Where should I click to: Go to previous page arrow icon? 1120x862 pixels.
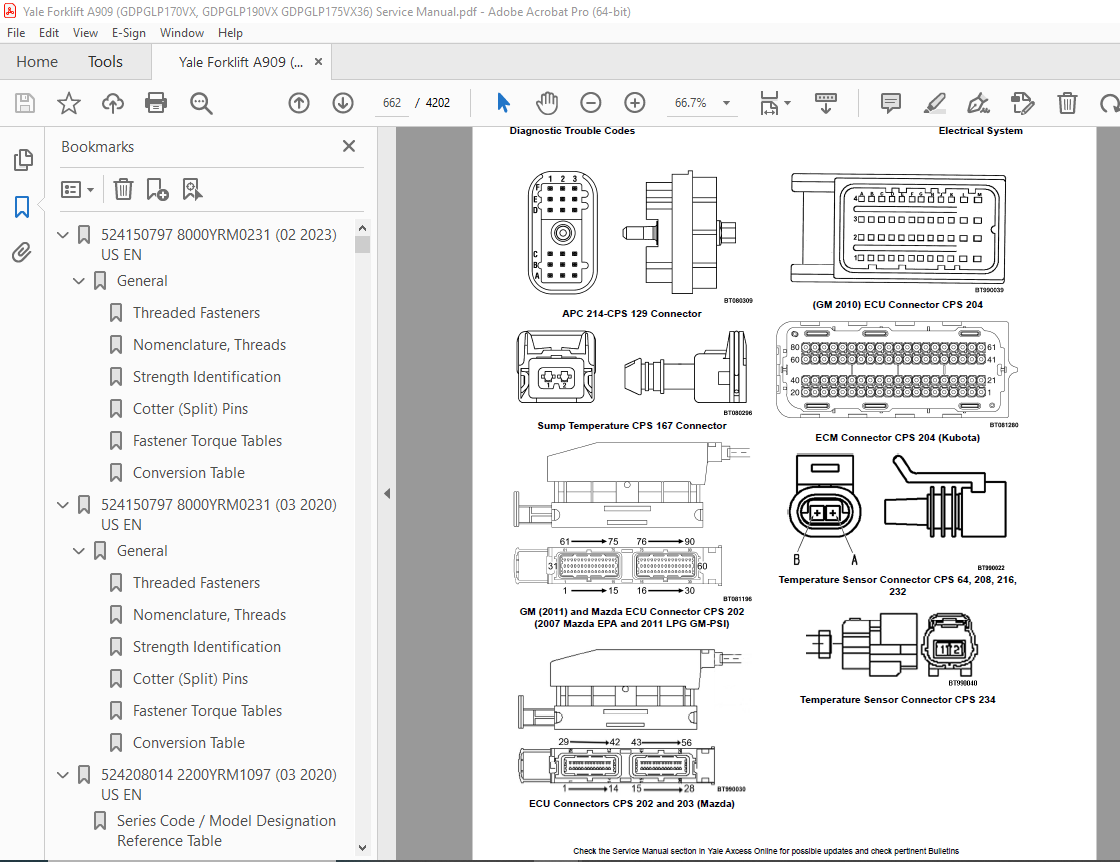click(299, 103)
